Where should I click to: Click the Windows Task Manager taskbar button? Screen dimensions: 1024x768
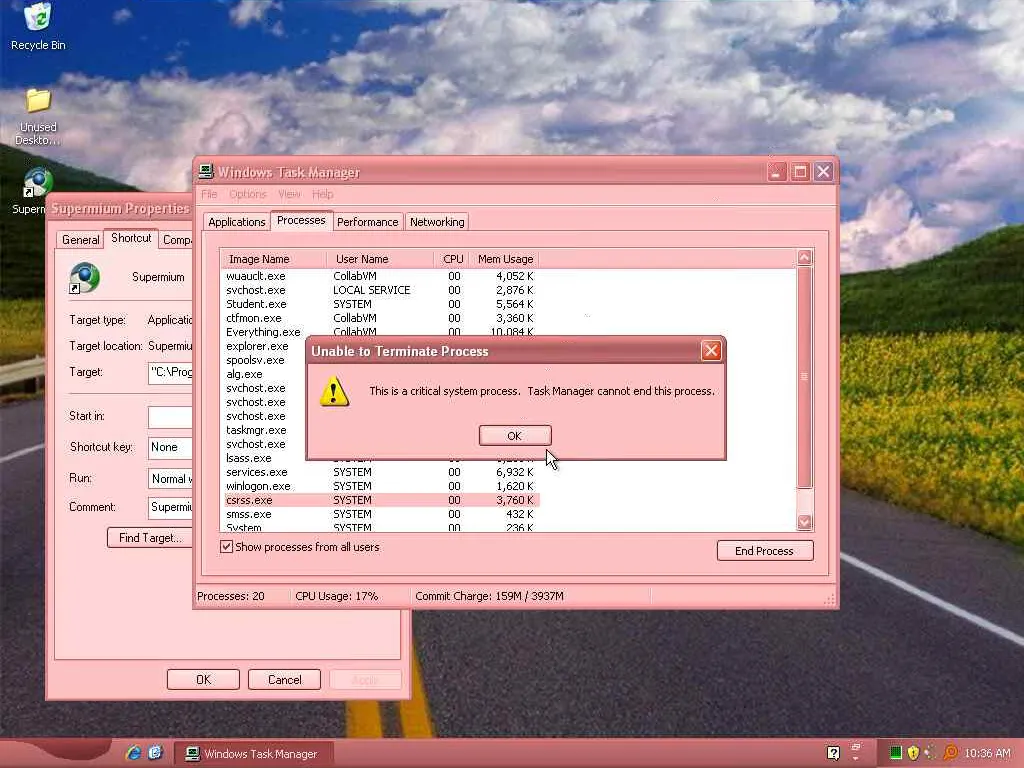tap(254, 754)
